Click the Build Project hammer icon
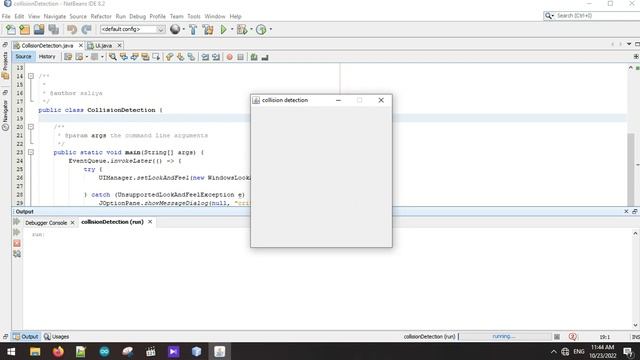Image resolution: width=640 pixels, height=360 pixels. pos(193,29)
